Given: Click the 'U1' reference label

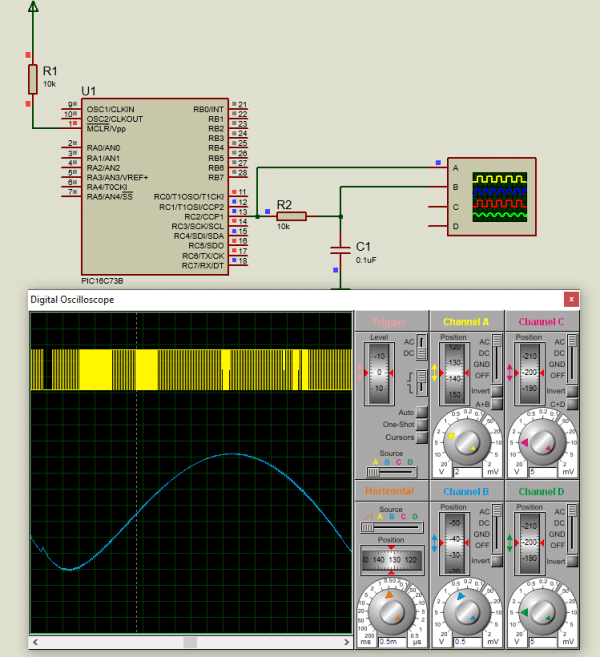Looking at the screenshot, I should [88, 91].
